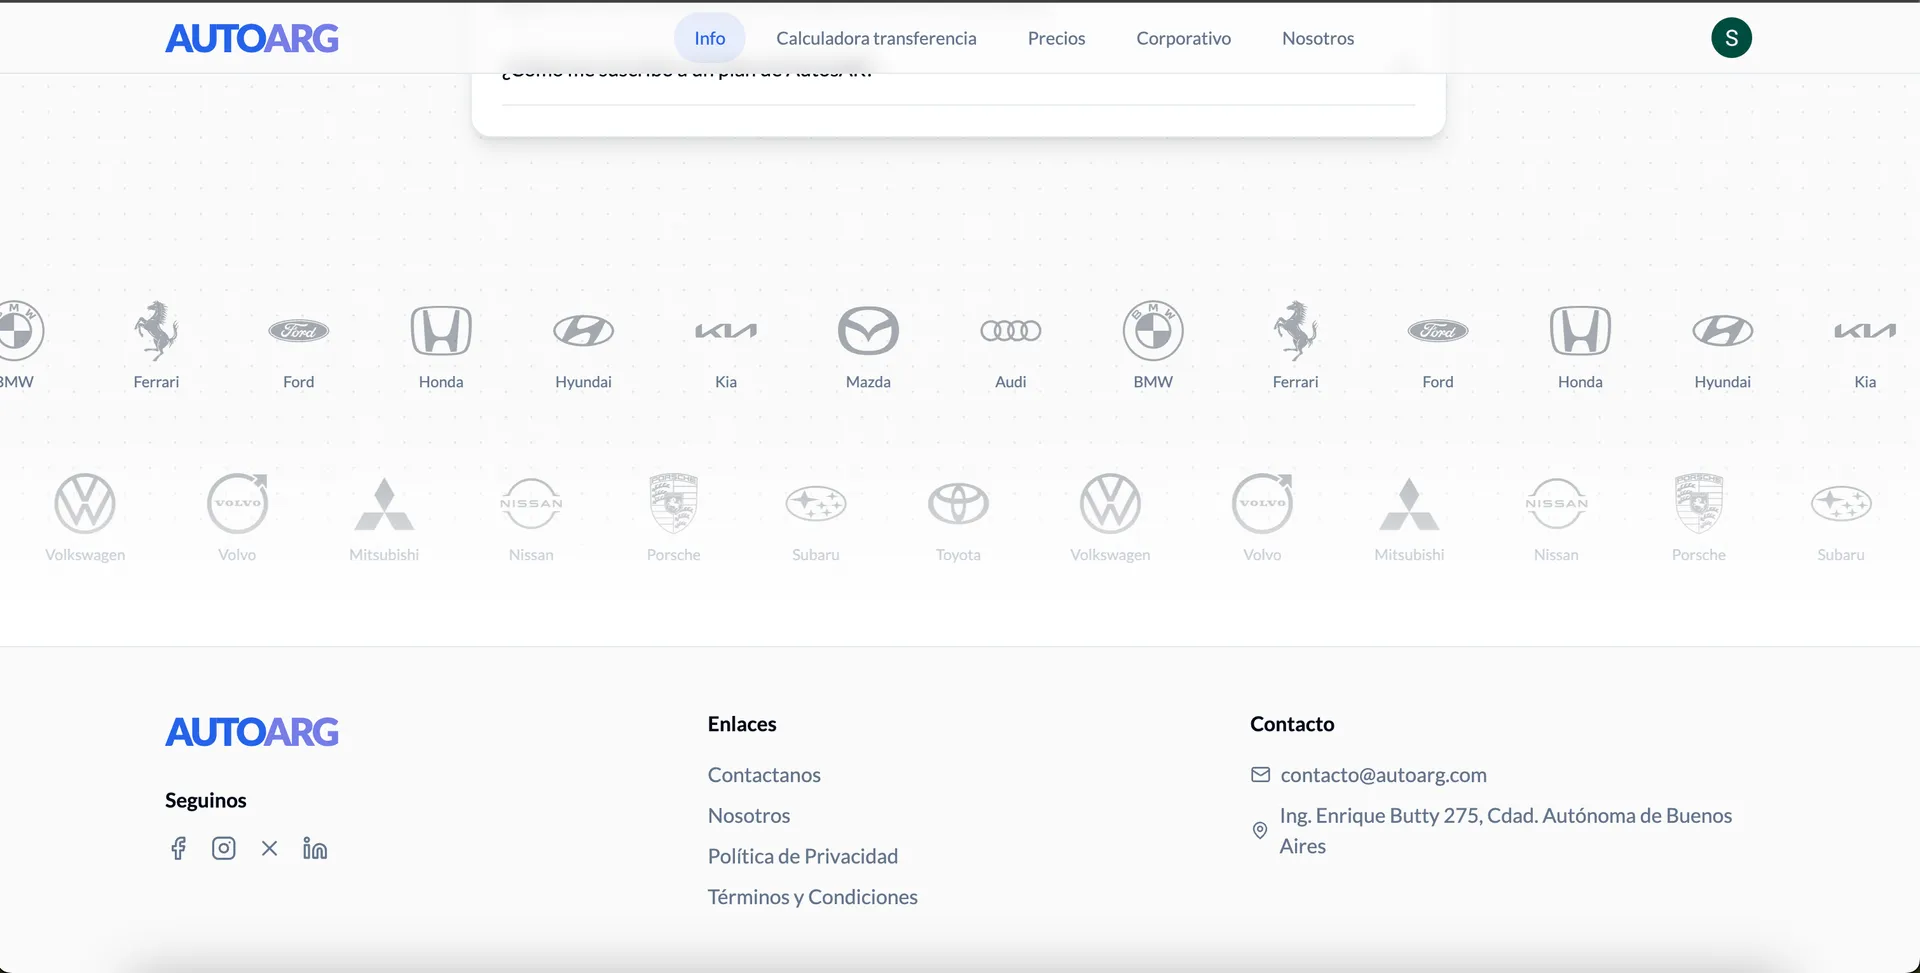The width and height of the screenshot is (1920, 973).
Task: Open the Facebook page icon under Seguinos
Action: coord(178,849)
